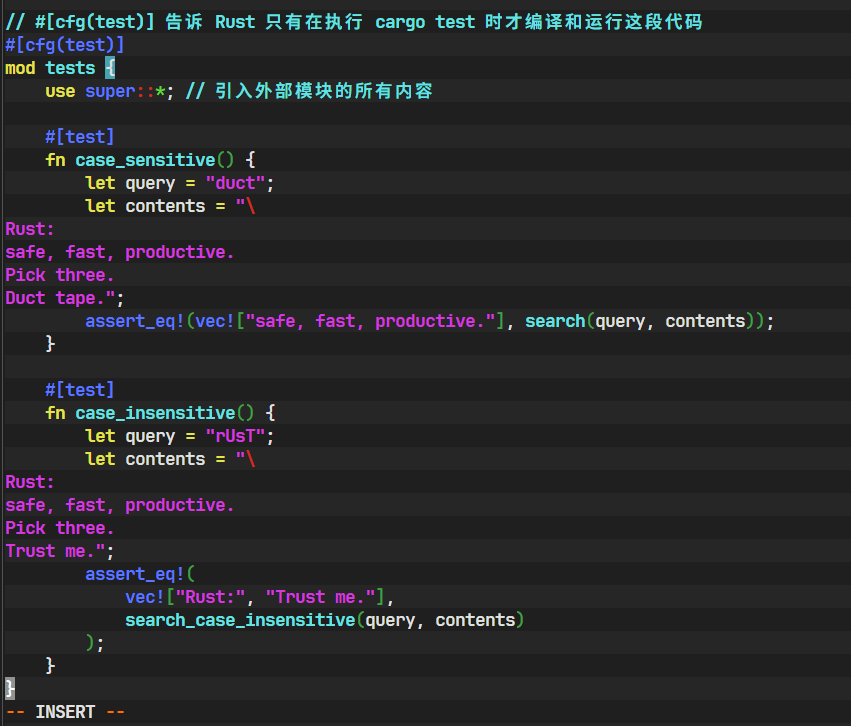The image size is (851, 726).
Task: Click the string literal "rUsT"
Action: pyautogui.click(x=235, y=436)
